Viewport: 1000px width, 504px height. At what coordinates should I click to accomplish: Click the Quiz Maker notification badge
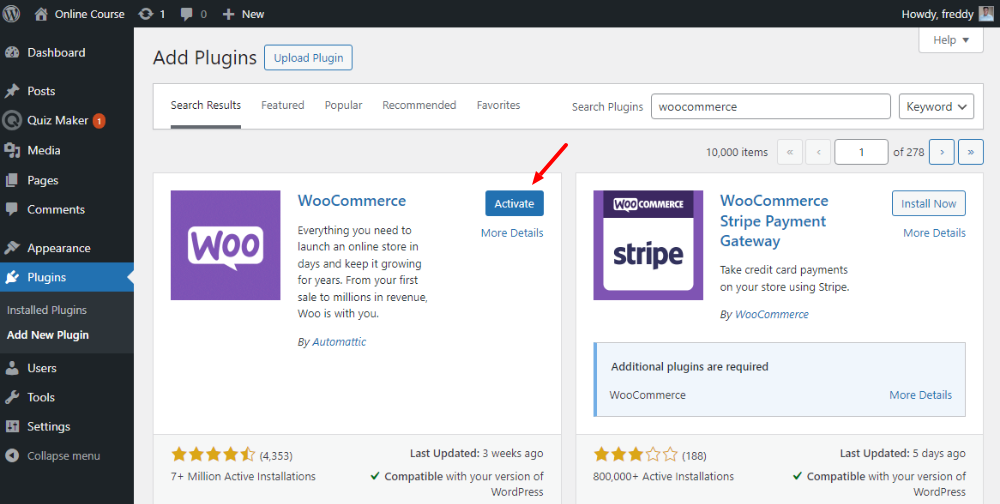99,121
